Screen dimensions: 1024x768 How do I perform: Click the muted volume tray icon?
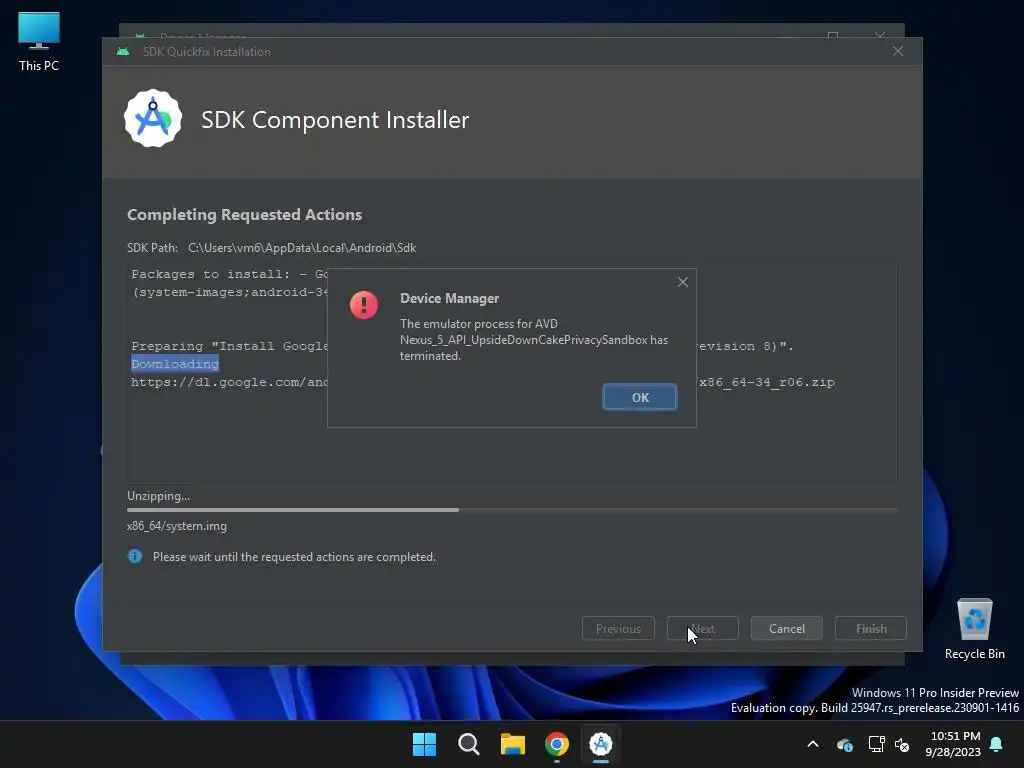pos(902,744)
